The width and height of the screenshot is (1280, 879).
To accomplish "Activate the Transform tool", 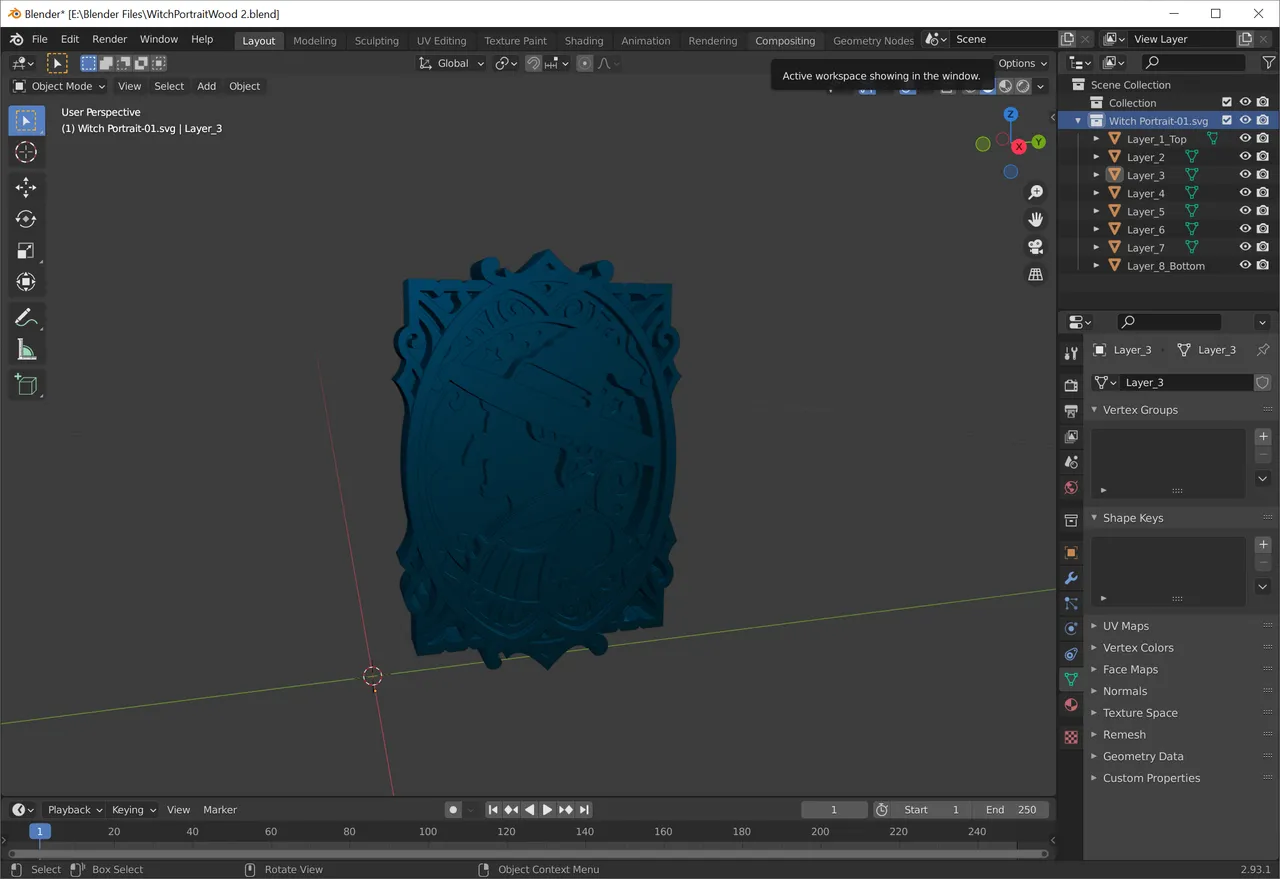I will tap(26, 282).
